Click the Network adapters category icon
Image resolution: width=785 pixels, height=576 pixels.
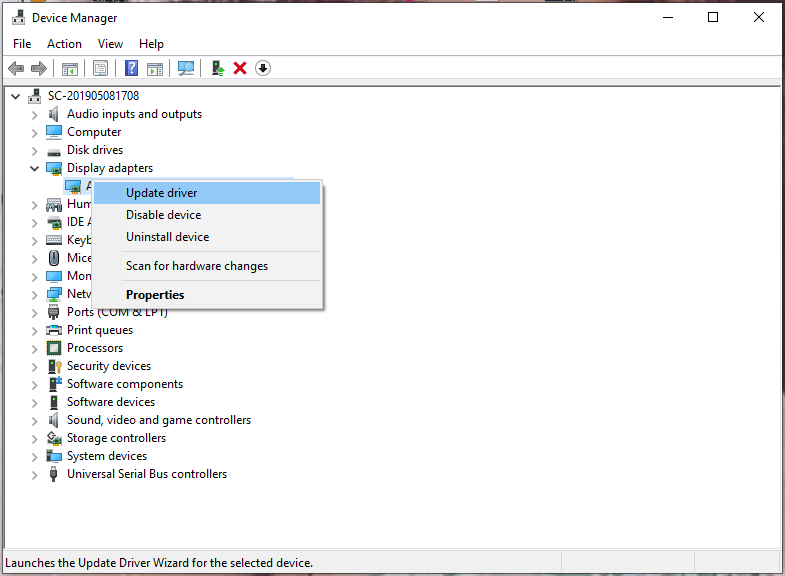tap(54, 294)
